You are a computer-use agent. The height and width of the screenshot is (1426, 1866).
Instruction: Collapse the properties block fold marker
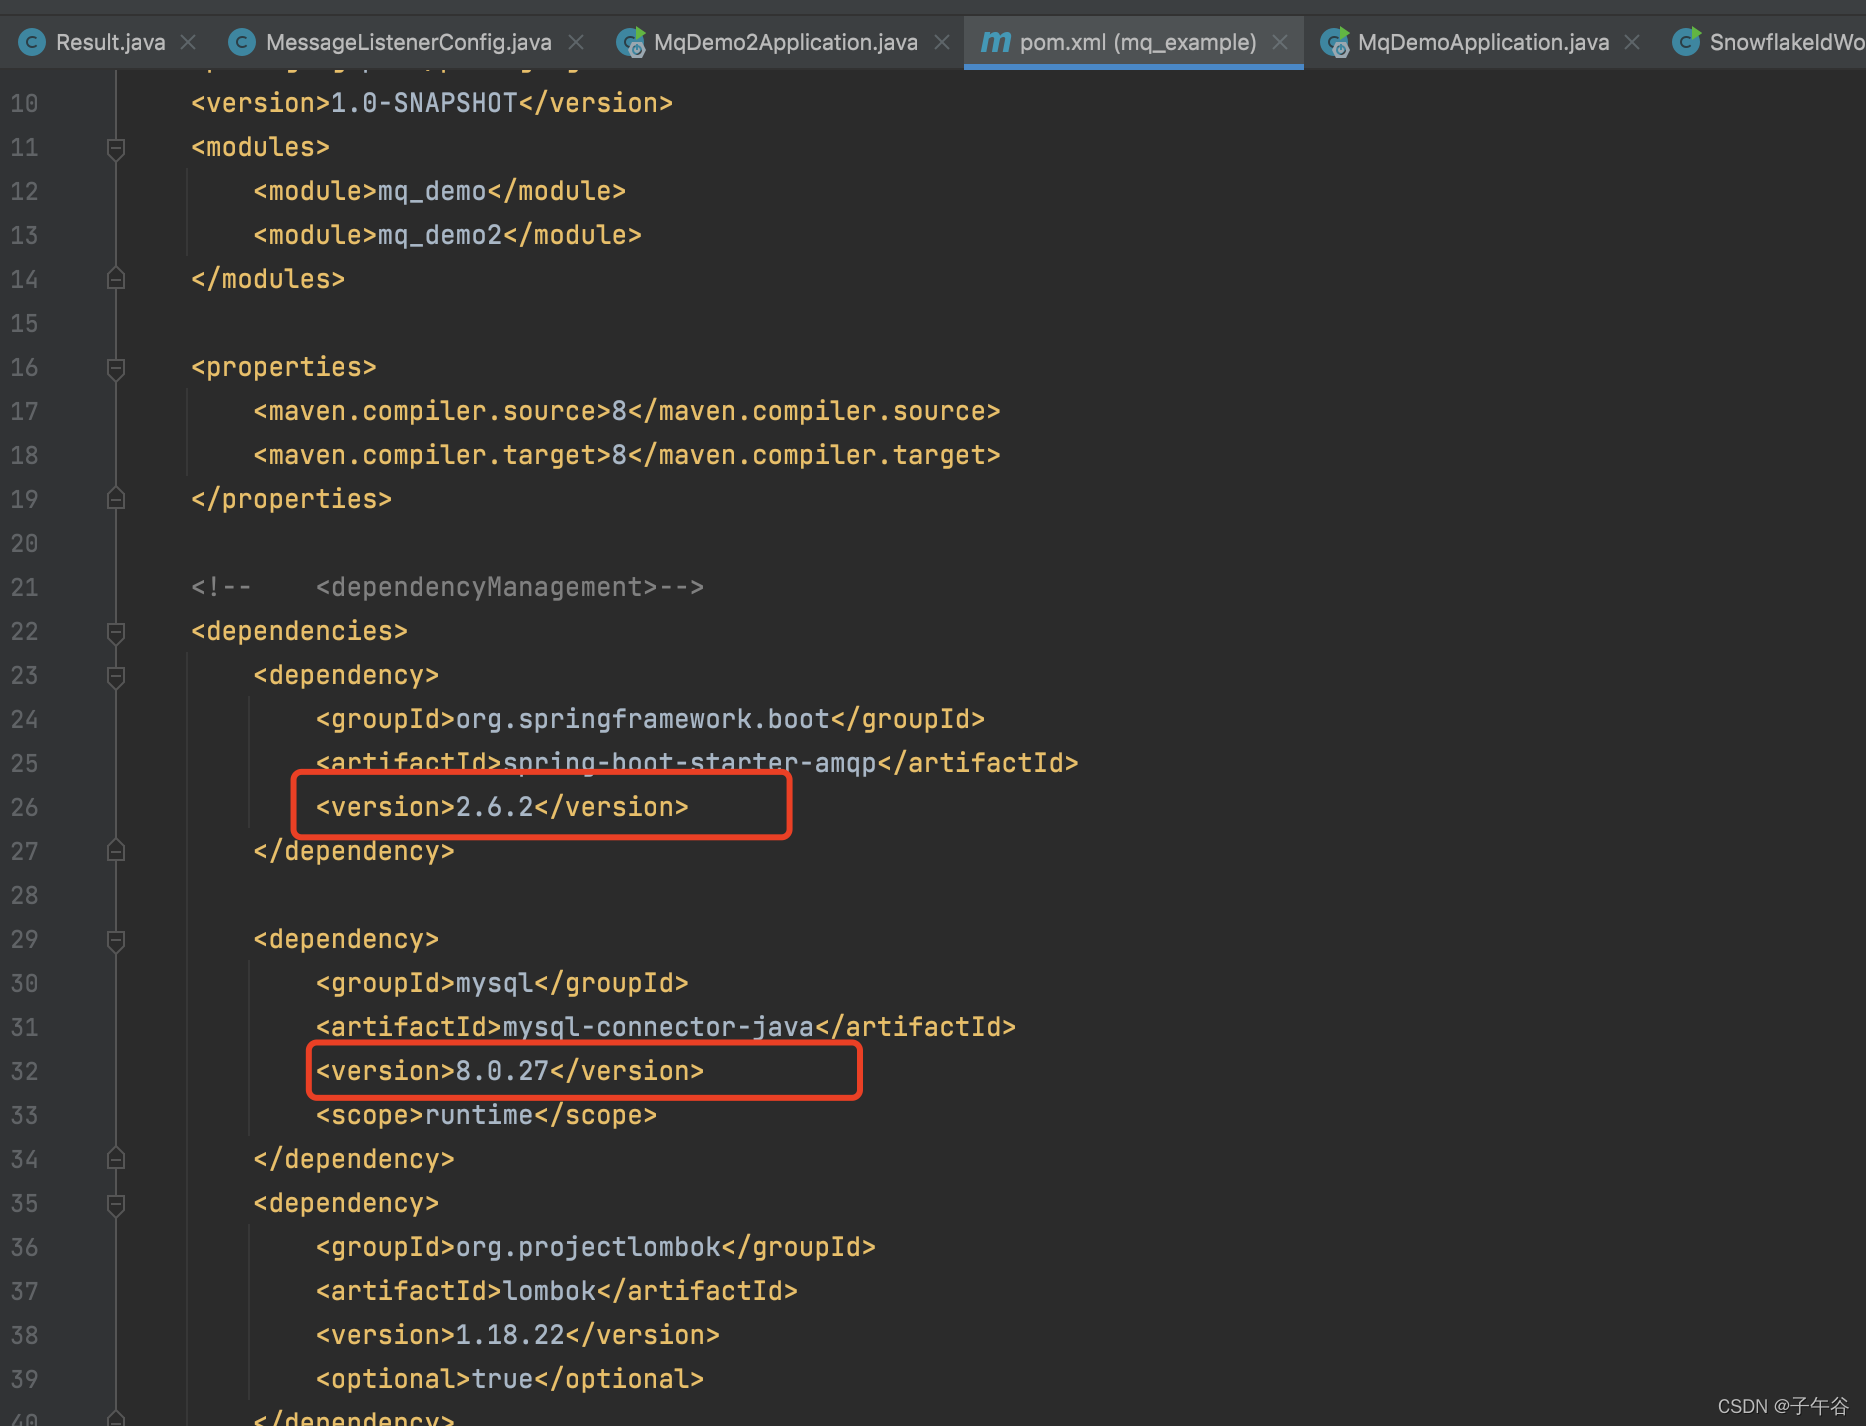pyautogui.click(x=115, y=367)
